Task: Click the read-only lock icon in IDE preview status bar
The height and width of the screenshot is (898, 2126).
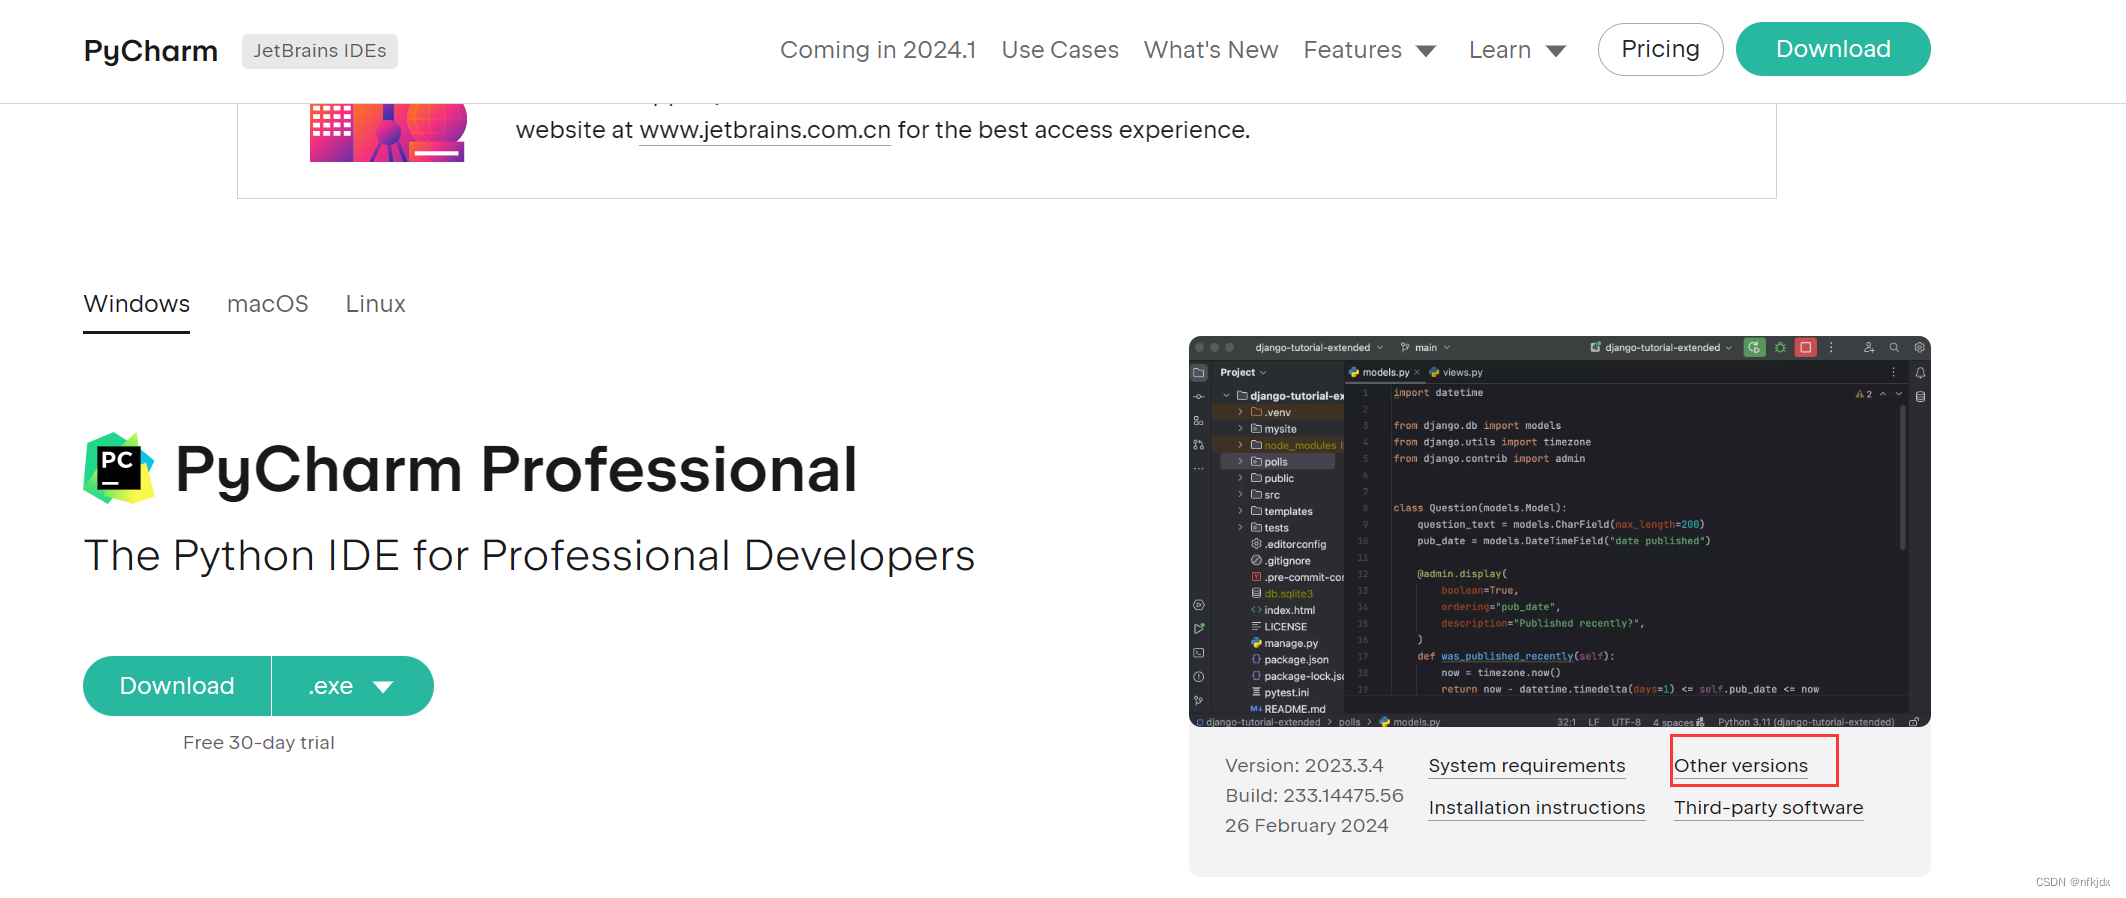Action: [1914, 721]
